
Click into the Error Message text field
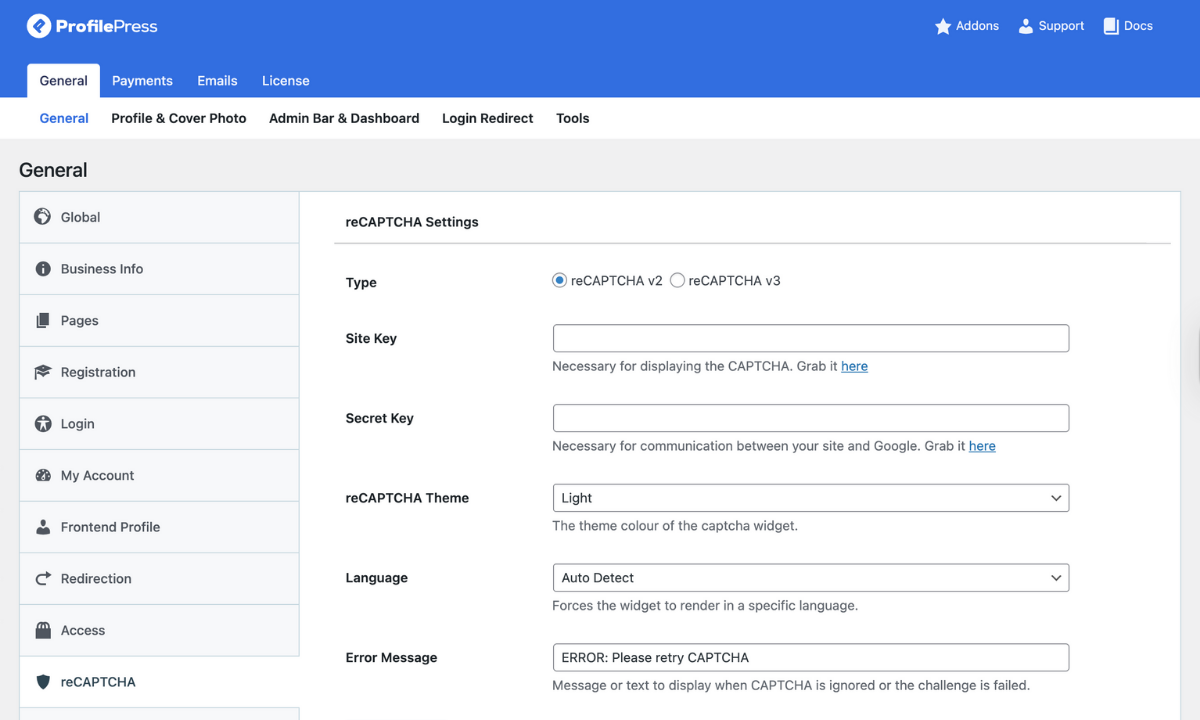[x=810, y=658]
